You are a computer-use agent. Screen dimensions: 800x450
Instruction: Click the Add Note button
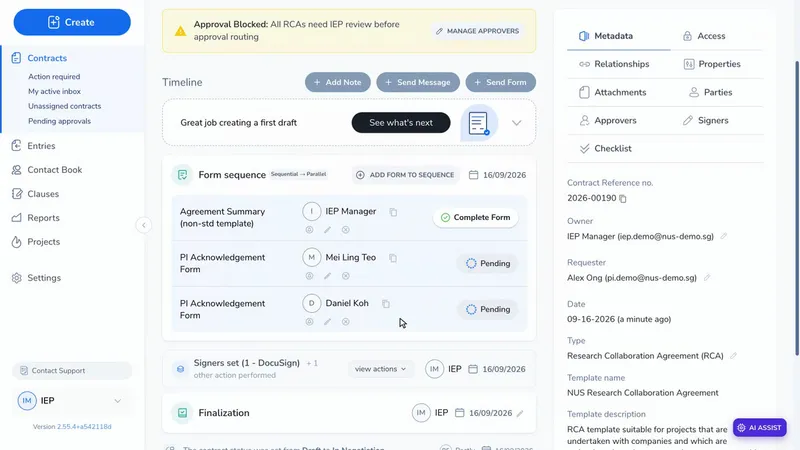tap(338, 82)
